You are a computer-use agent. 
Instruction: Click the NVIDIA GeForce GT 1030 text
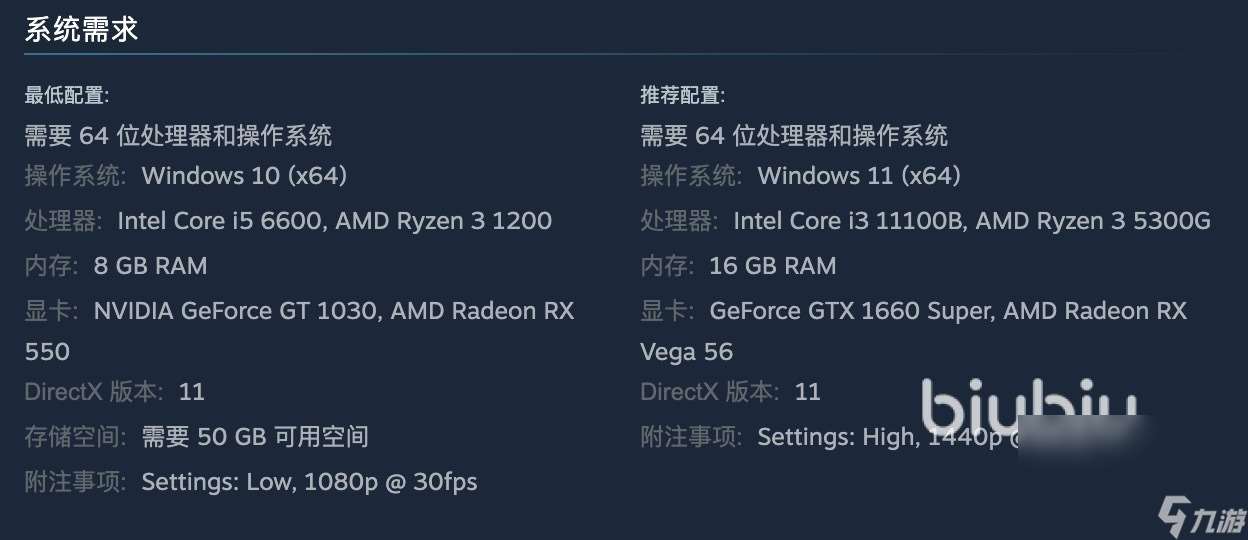(x=236, y=311)
